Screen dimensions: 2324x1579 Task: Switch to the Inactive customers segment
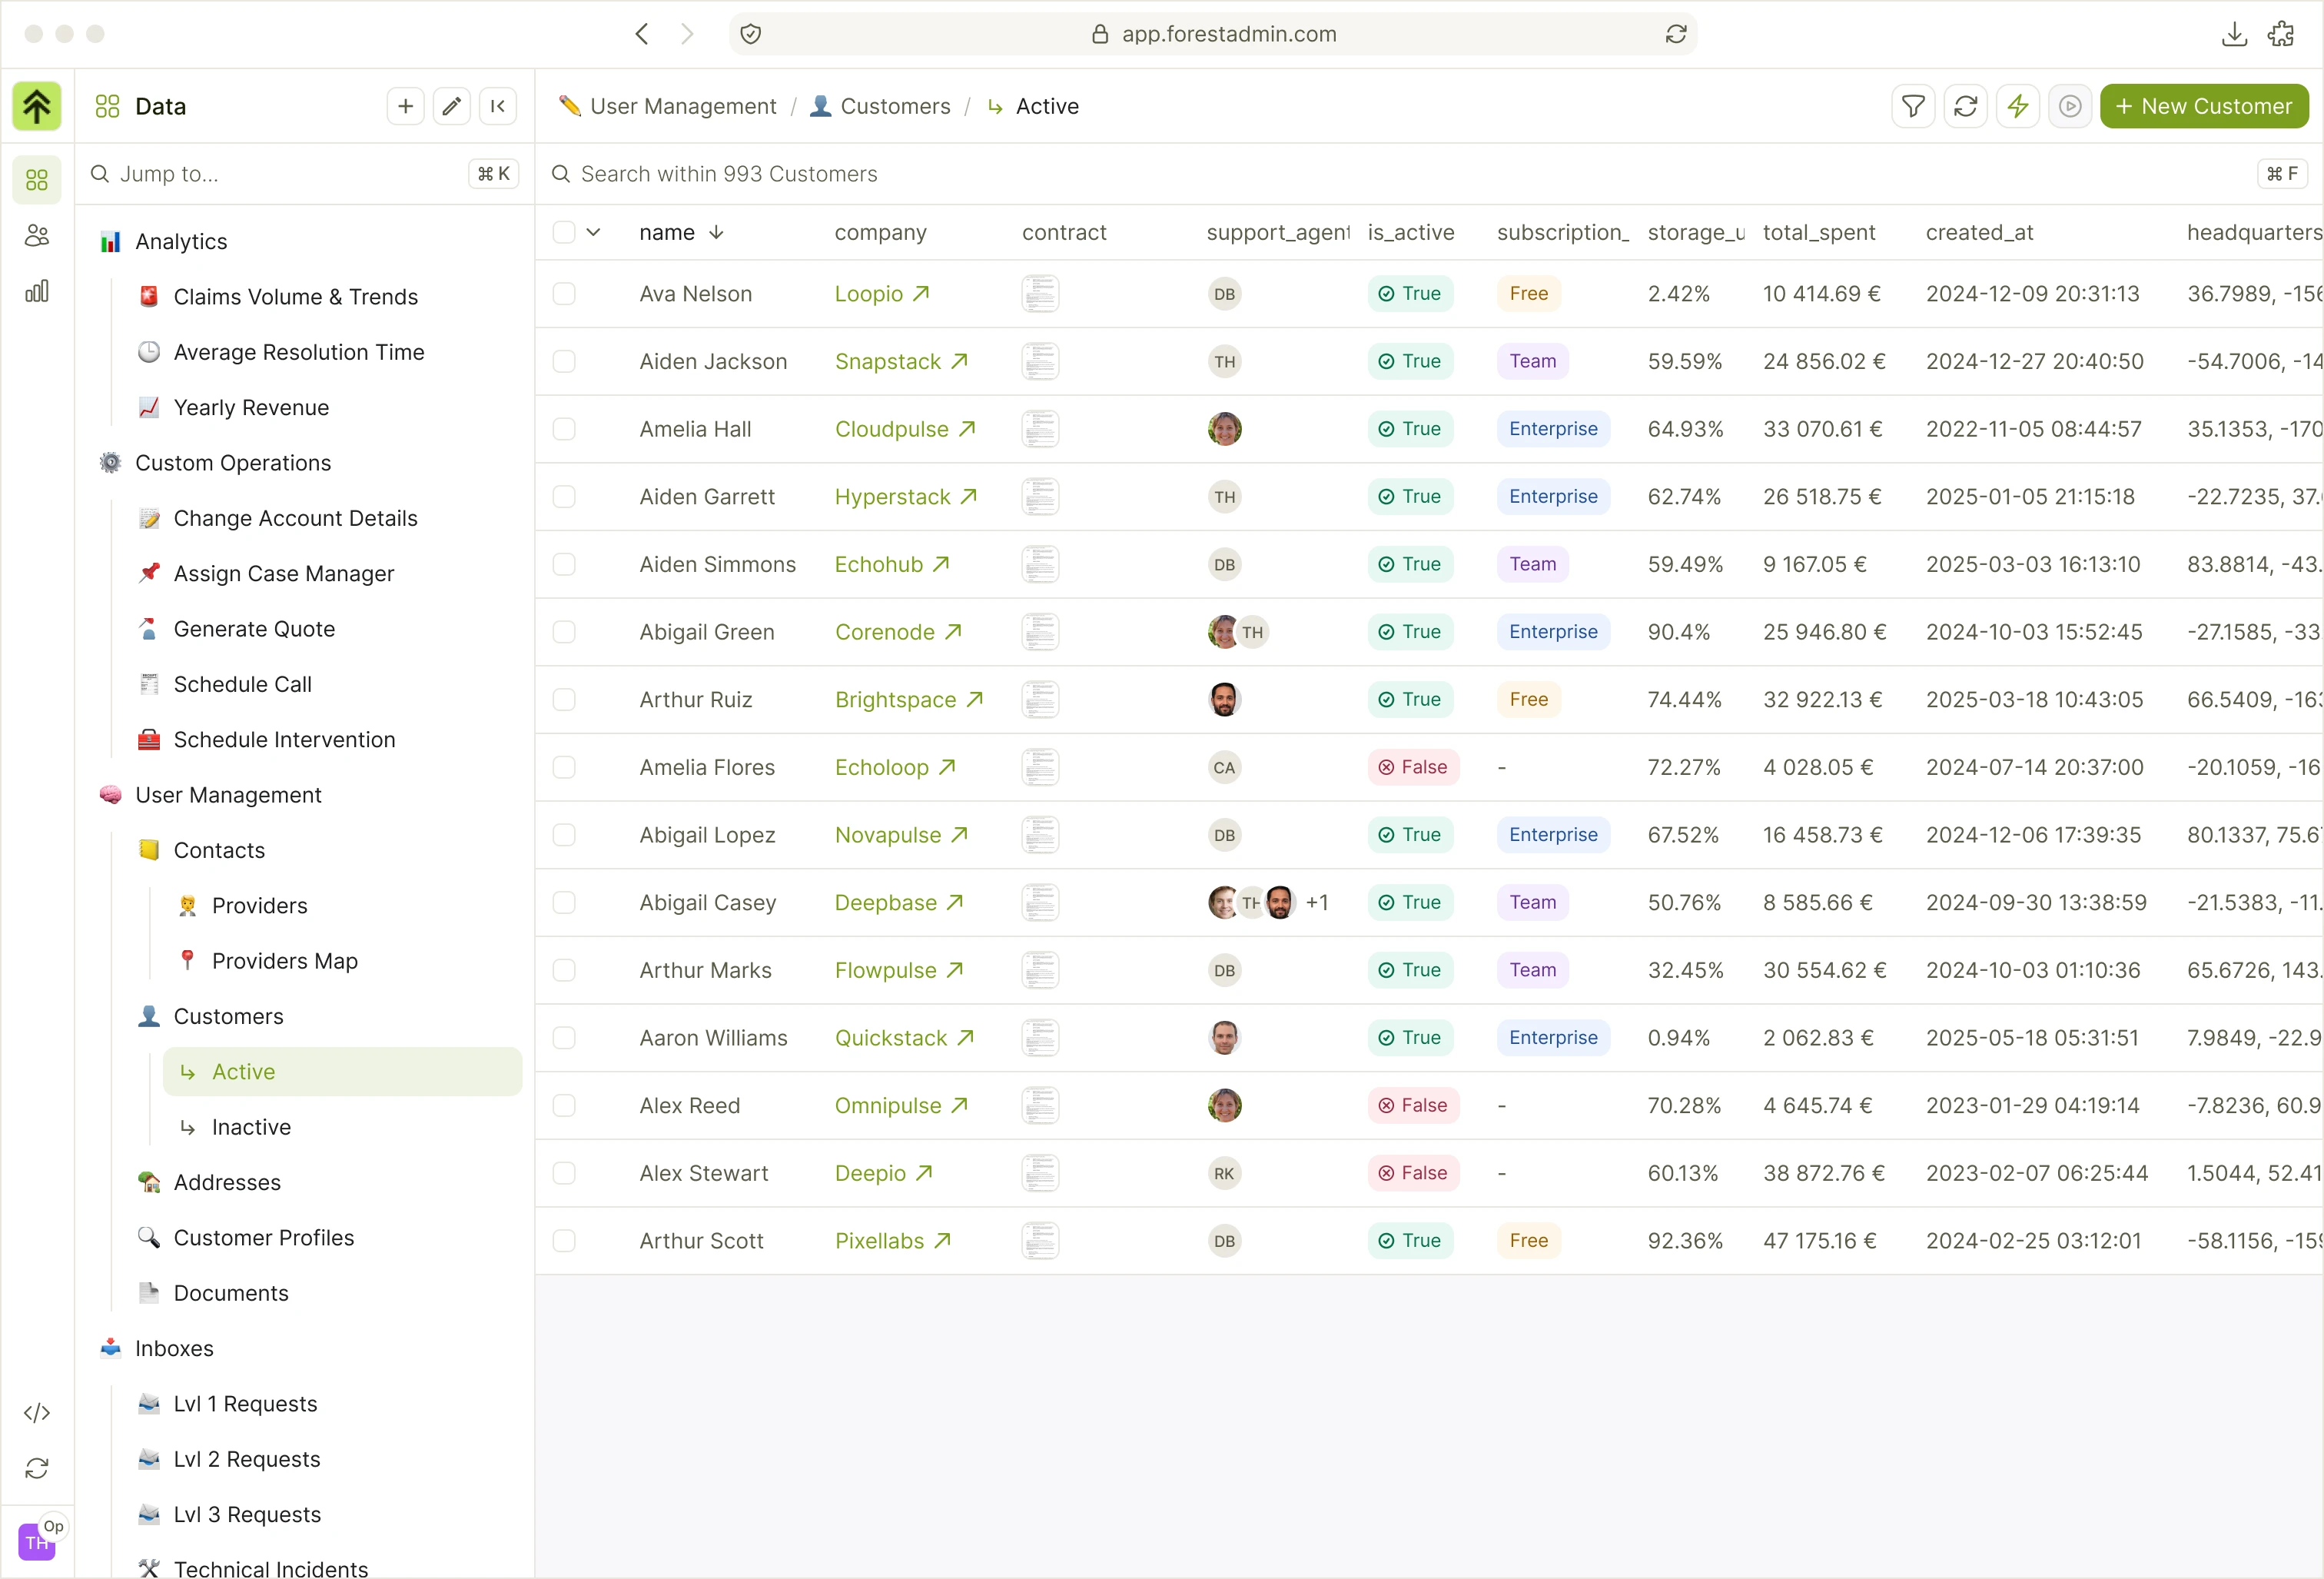tap(251, 1127)
